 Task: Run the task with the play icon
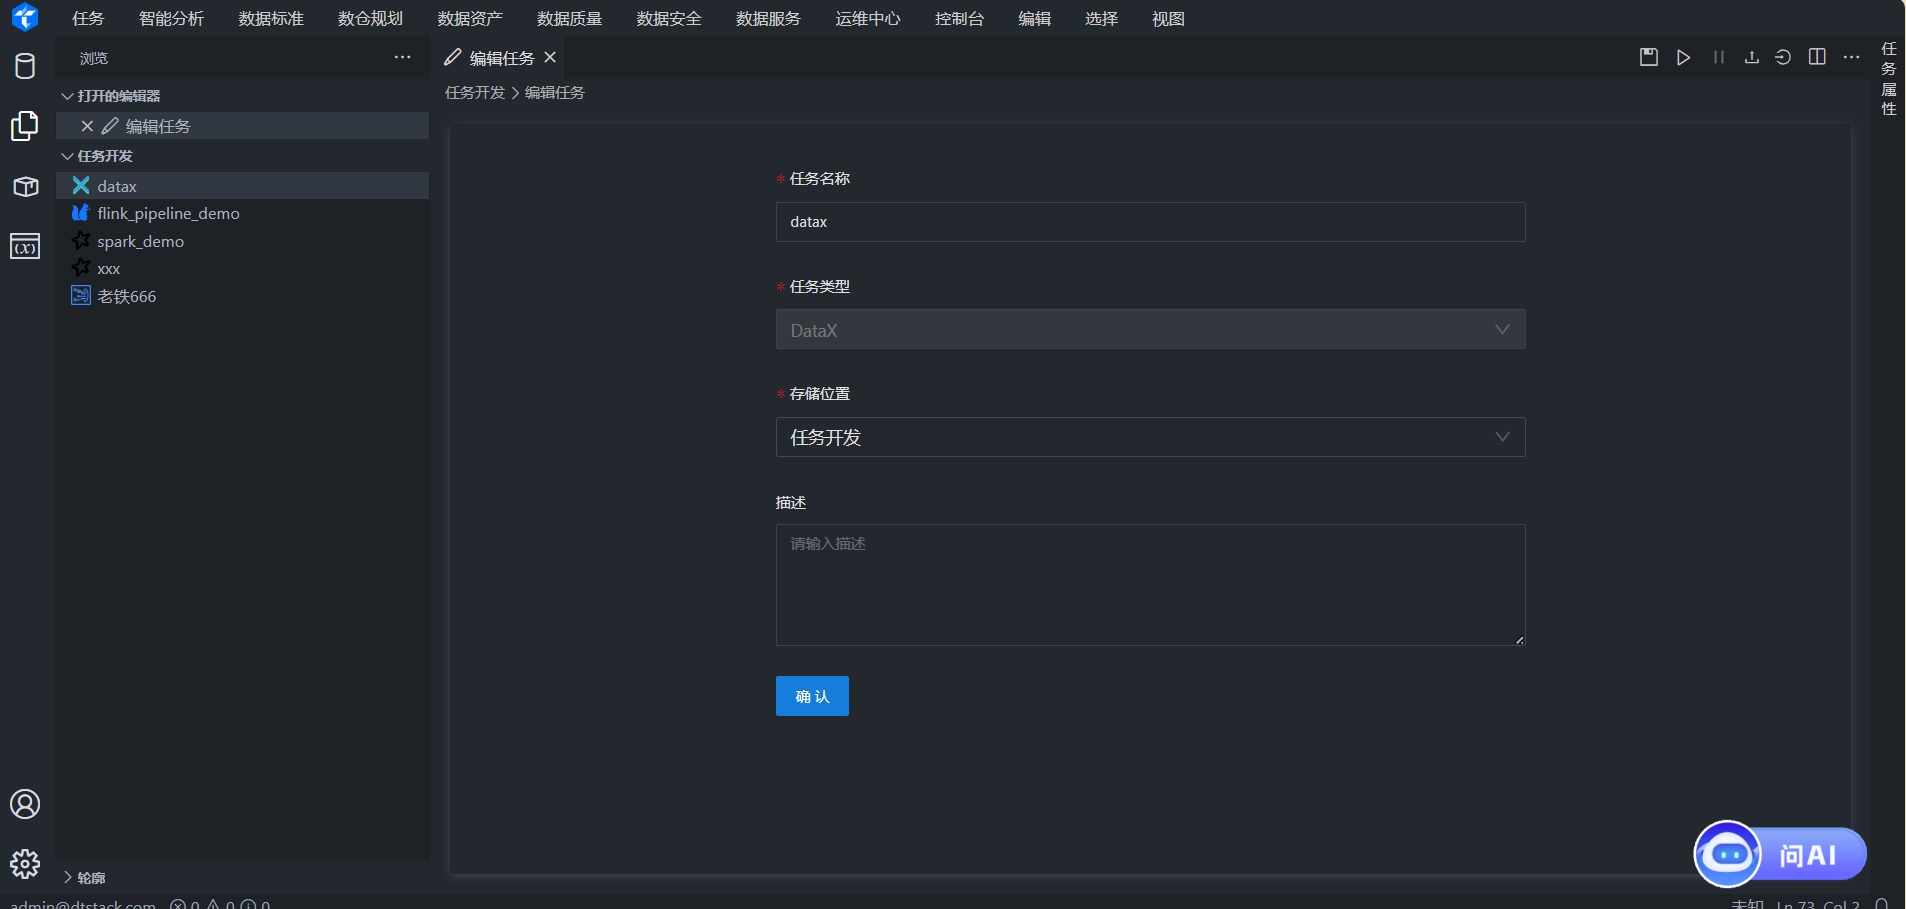click(1684, 57)
